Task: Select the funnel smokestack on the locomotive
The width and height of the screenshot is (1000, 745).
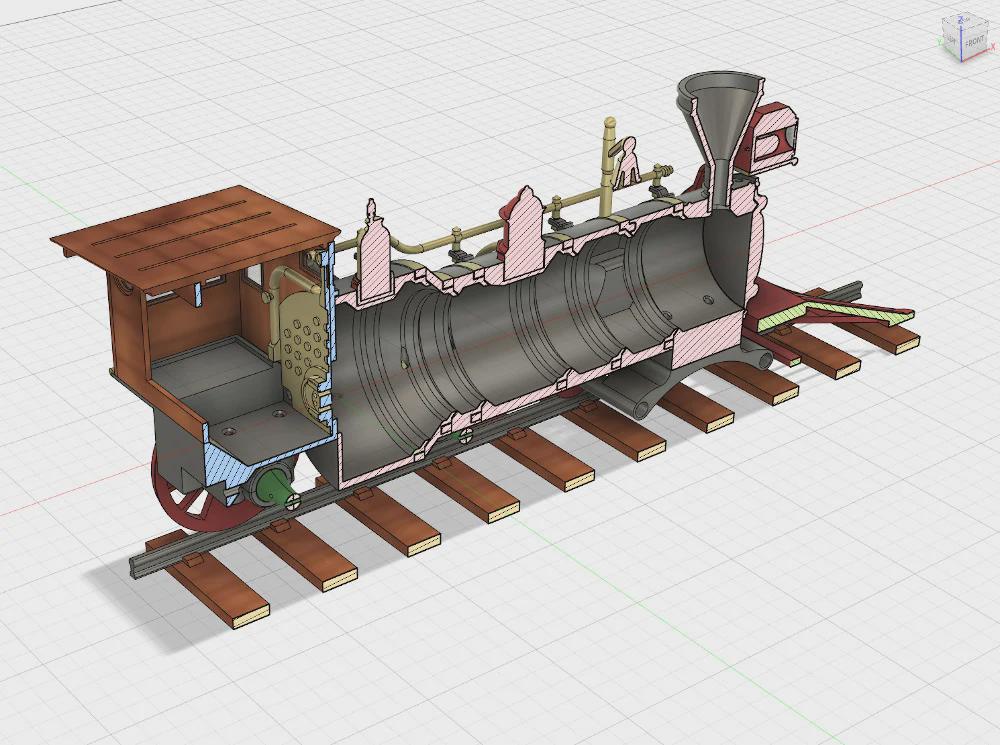Action: [x=720, y=136]
